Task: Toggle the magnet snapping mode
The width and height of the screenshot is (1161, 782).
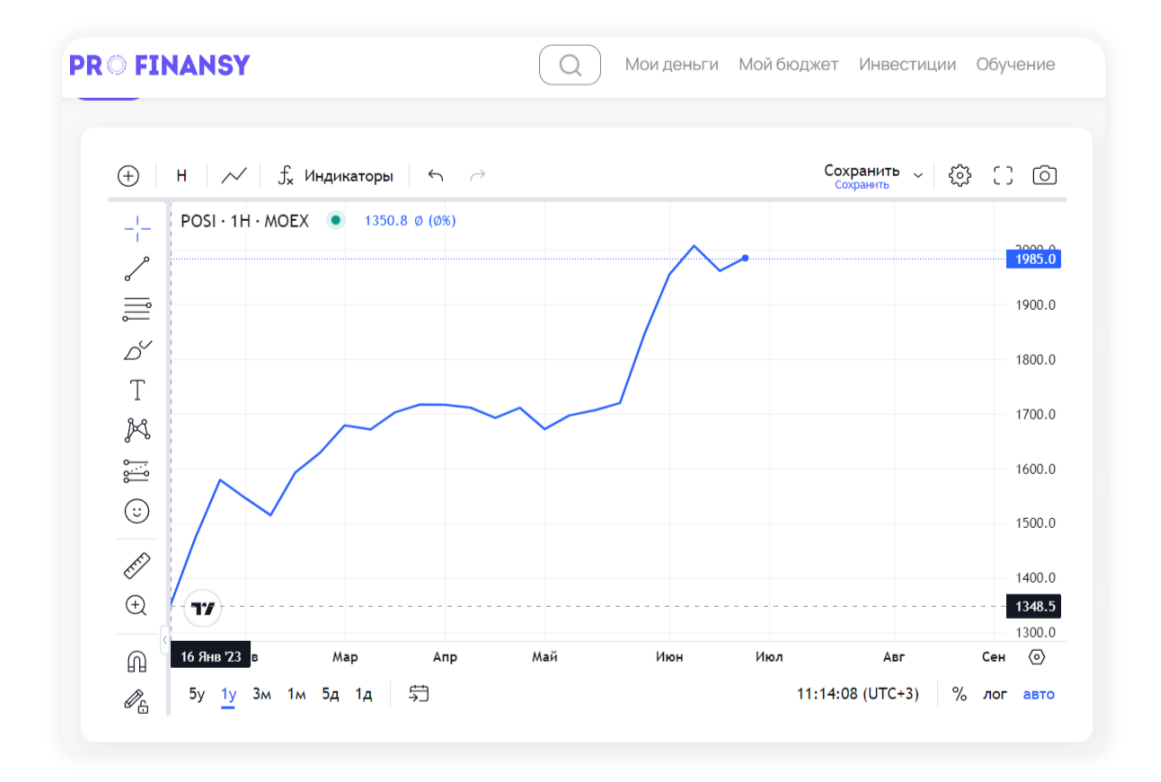Action: (x=137, y=661)
